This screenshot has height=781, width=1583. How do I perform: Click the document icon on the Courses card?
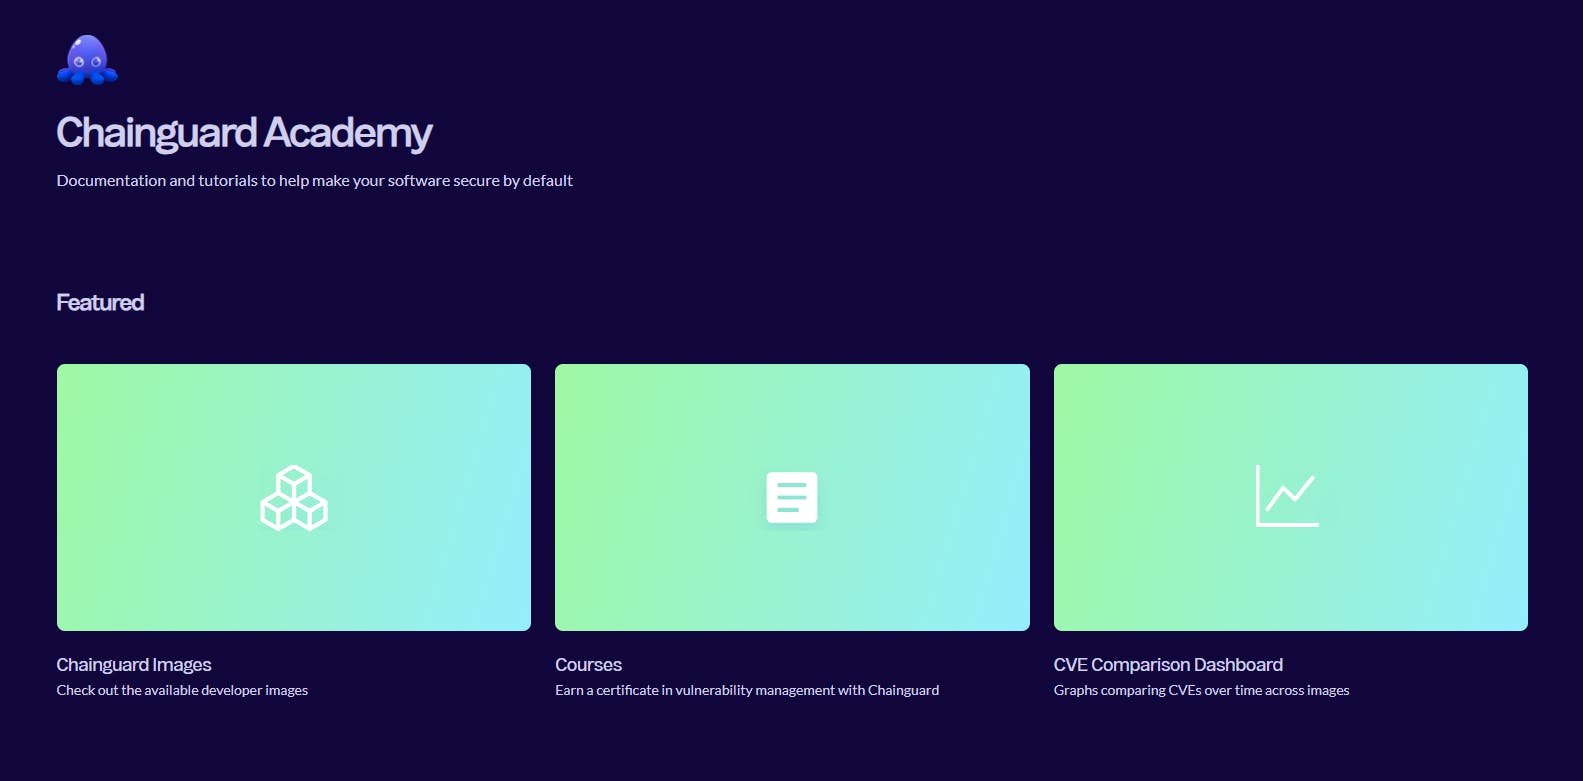pyautogui.click(x=792, y=497)
